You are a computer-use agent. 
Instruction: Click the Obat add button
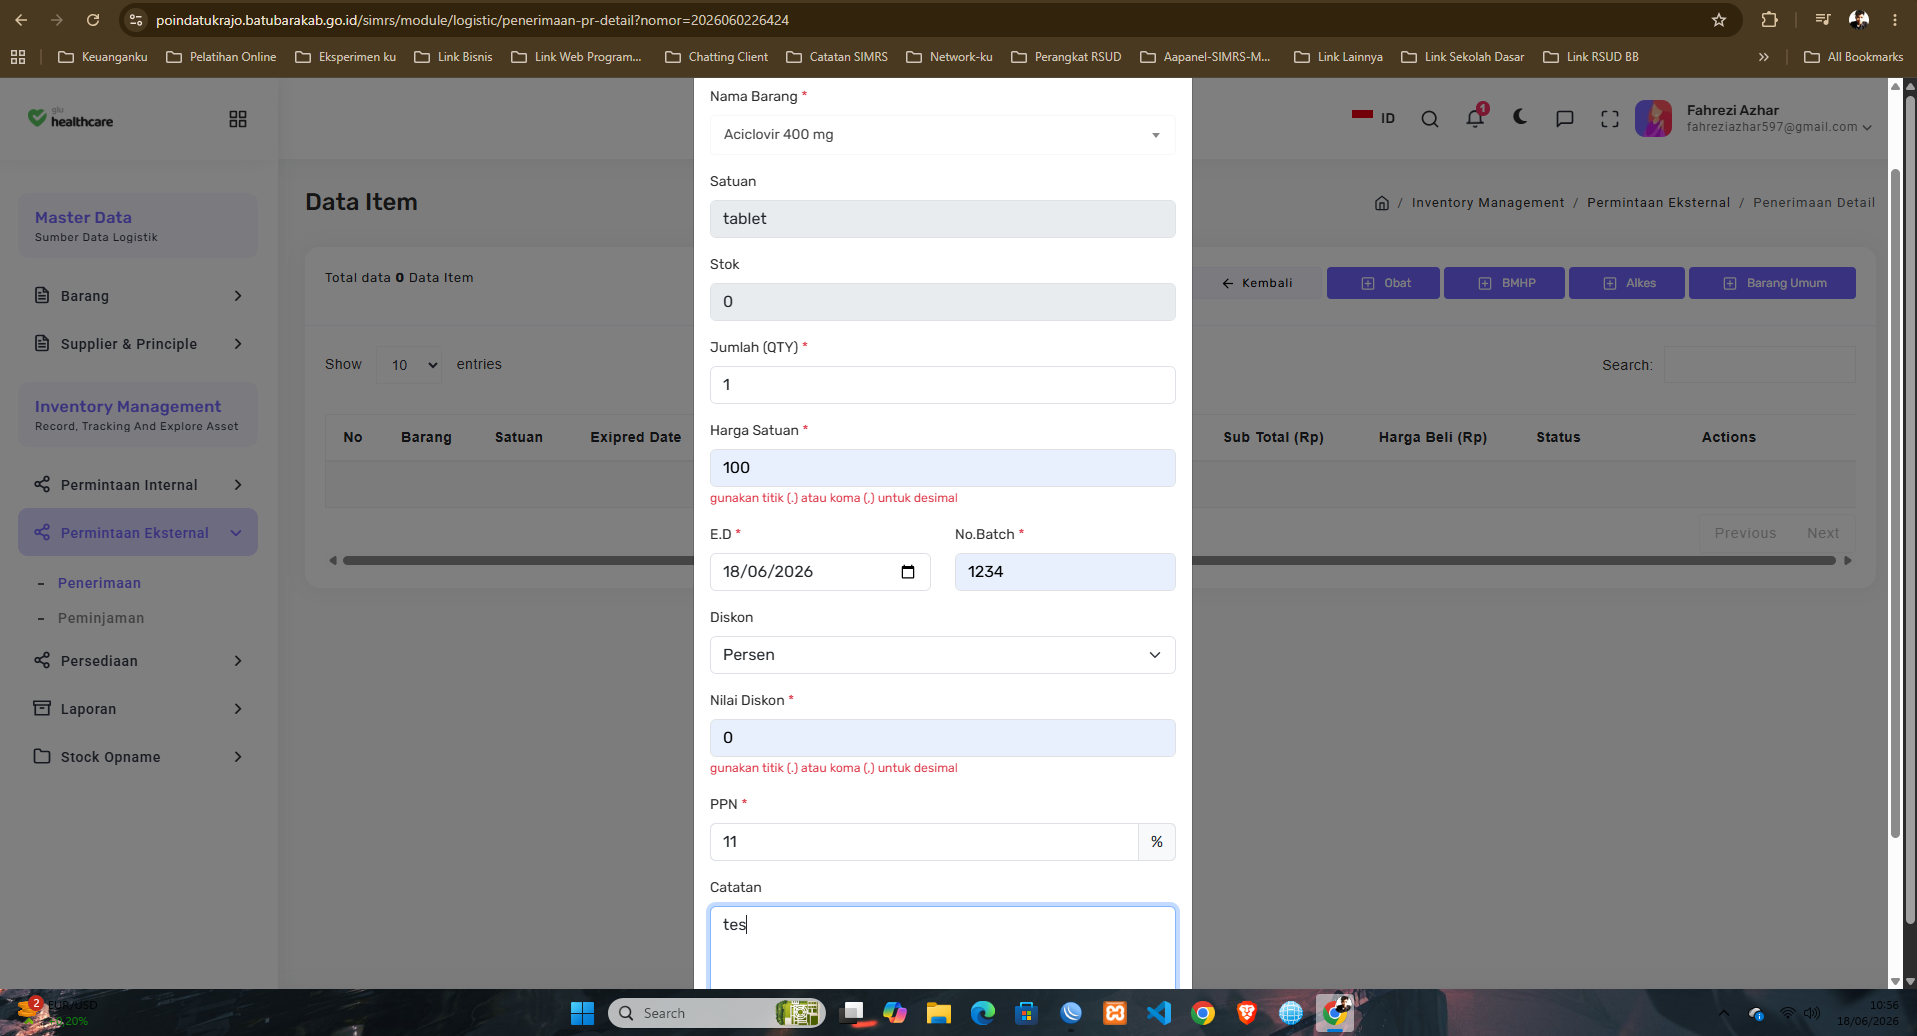[x=1383, y=283]
